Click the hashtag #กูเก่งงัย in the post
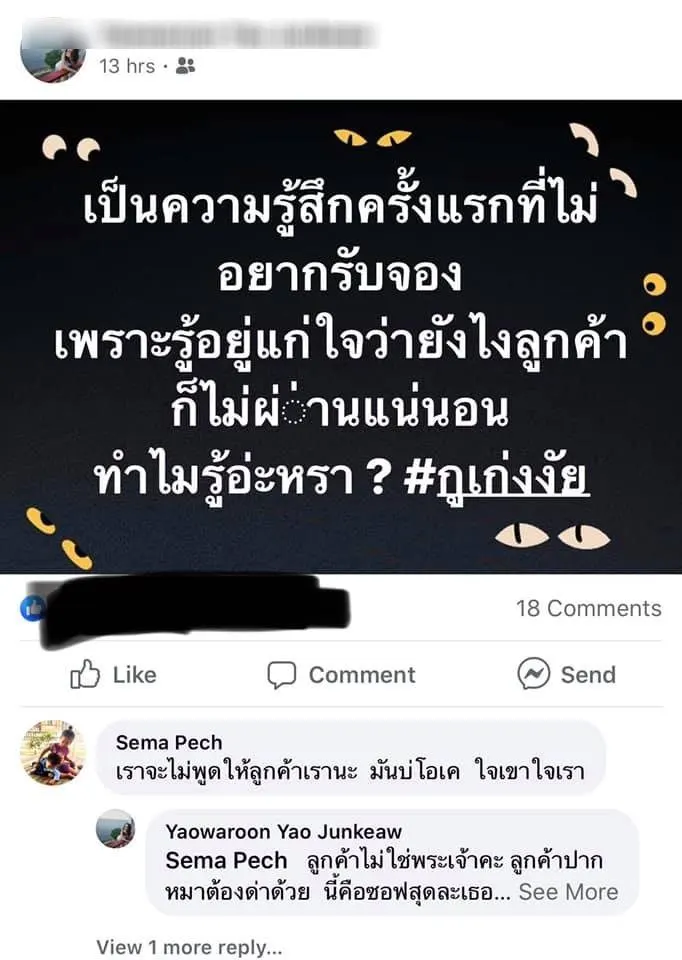682x960 pixels. click(497, 479)
